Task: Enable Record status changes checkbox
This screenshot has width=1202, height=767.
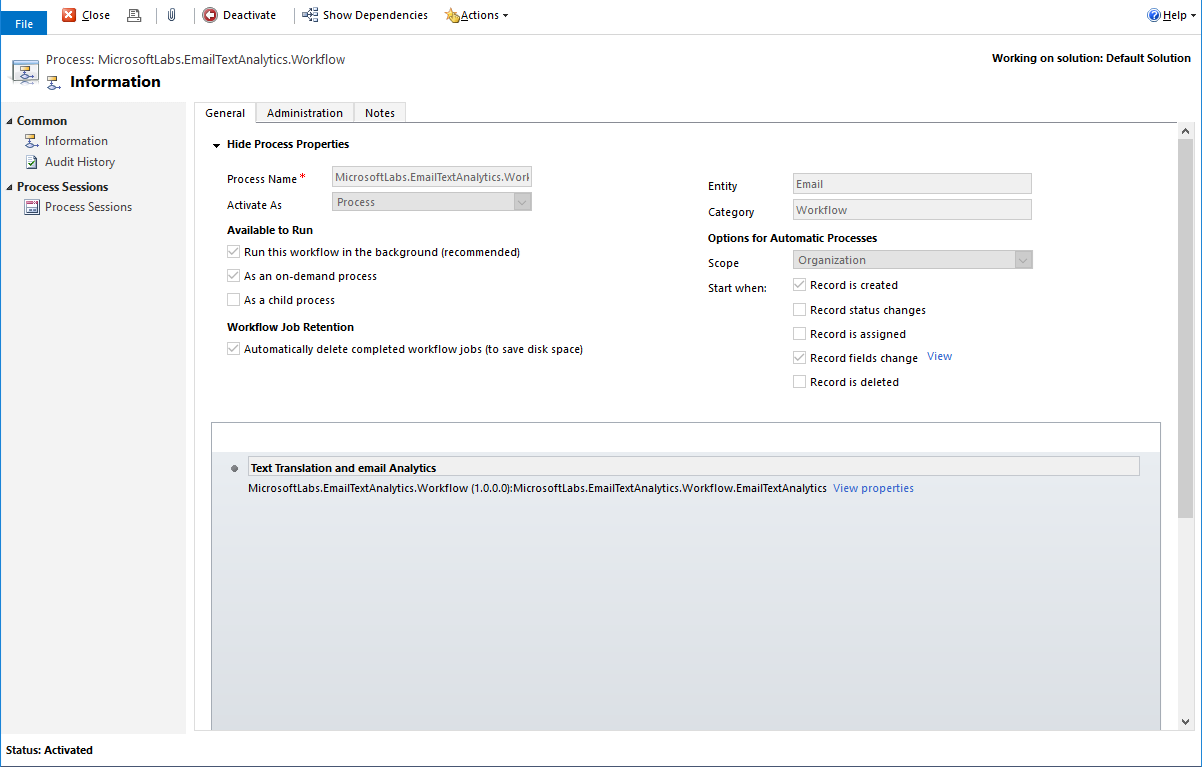Action: pos(799,310)
